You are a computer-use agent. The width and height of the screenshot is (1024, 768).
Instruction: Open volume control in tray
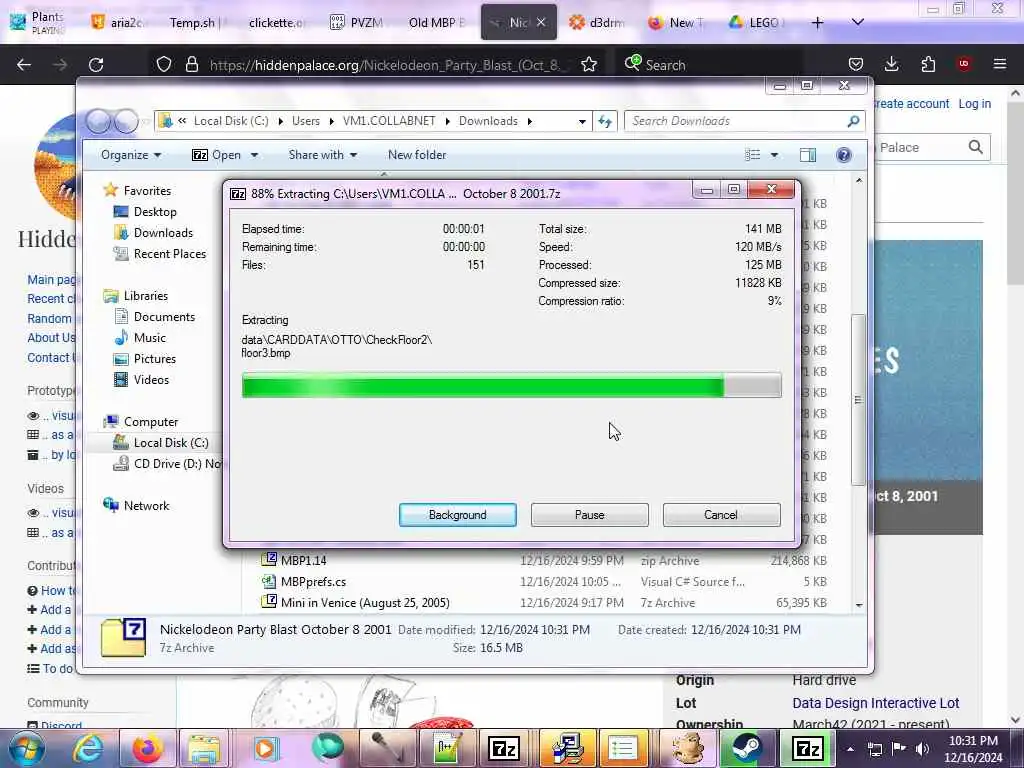click(922, 748)
